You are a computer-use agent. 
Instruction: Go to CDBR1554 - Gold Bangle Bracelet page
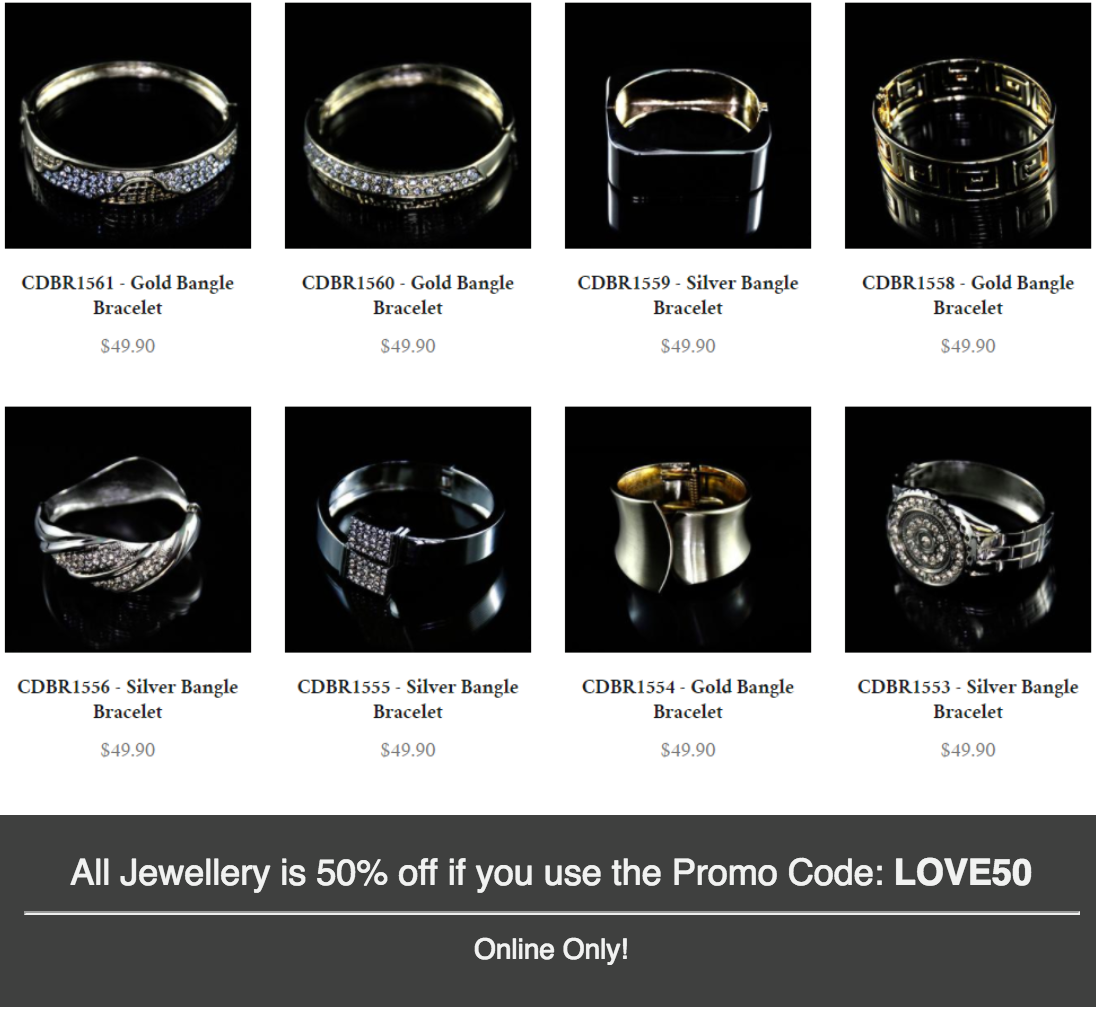[x=688, y=699]
